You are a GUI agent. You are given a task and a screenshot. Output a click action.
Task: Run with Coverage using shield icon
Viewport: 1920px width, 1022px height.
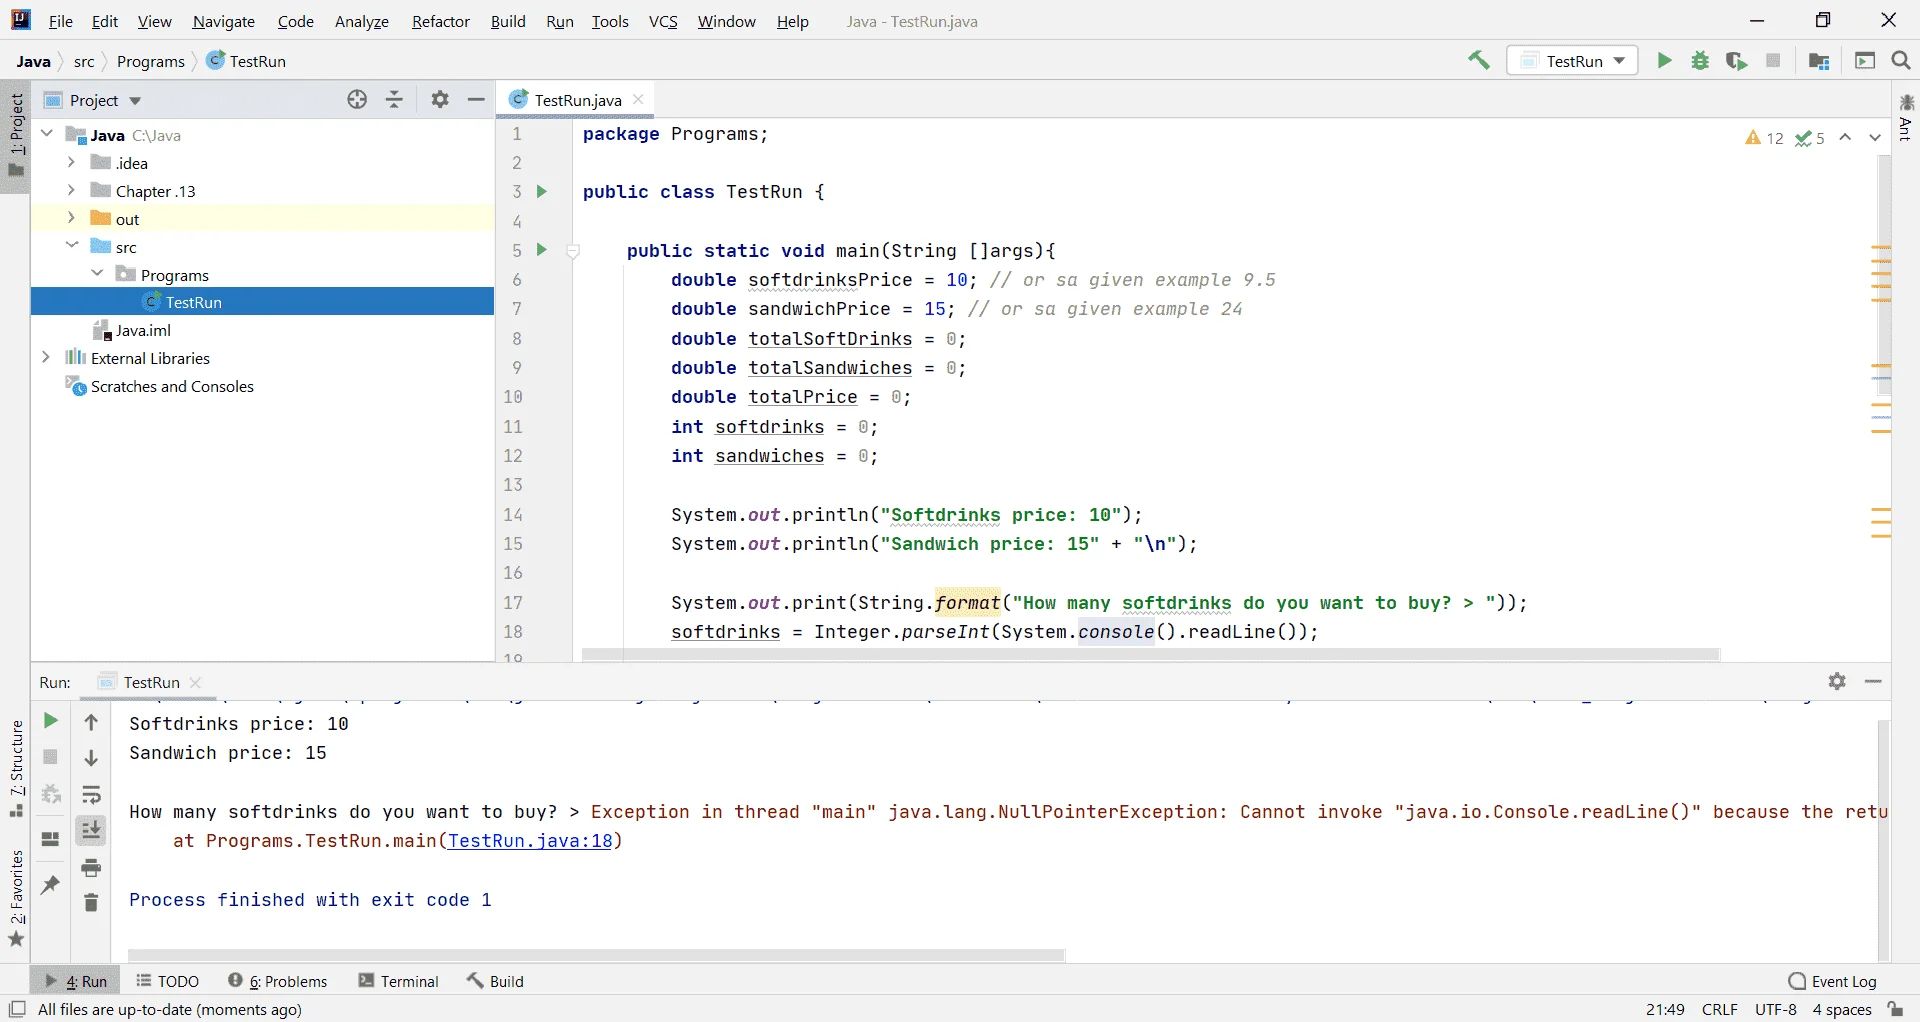point(1736,61)
